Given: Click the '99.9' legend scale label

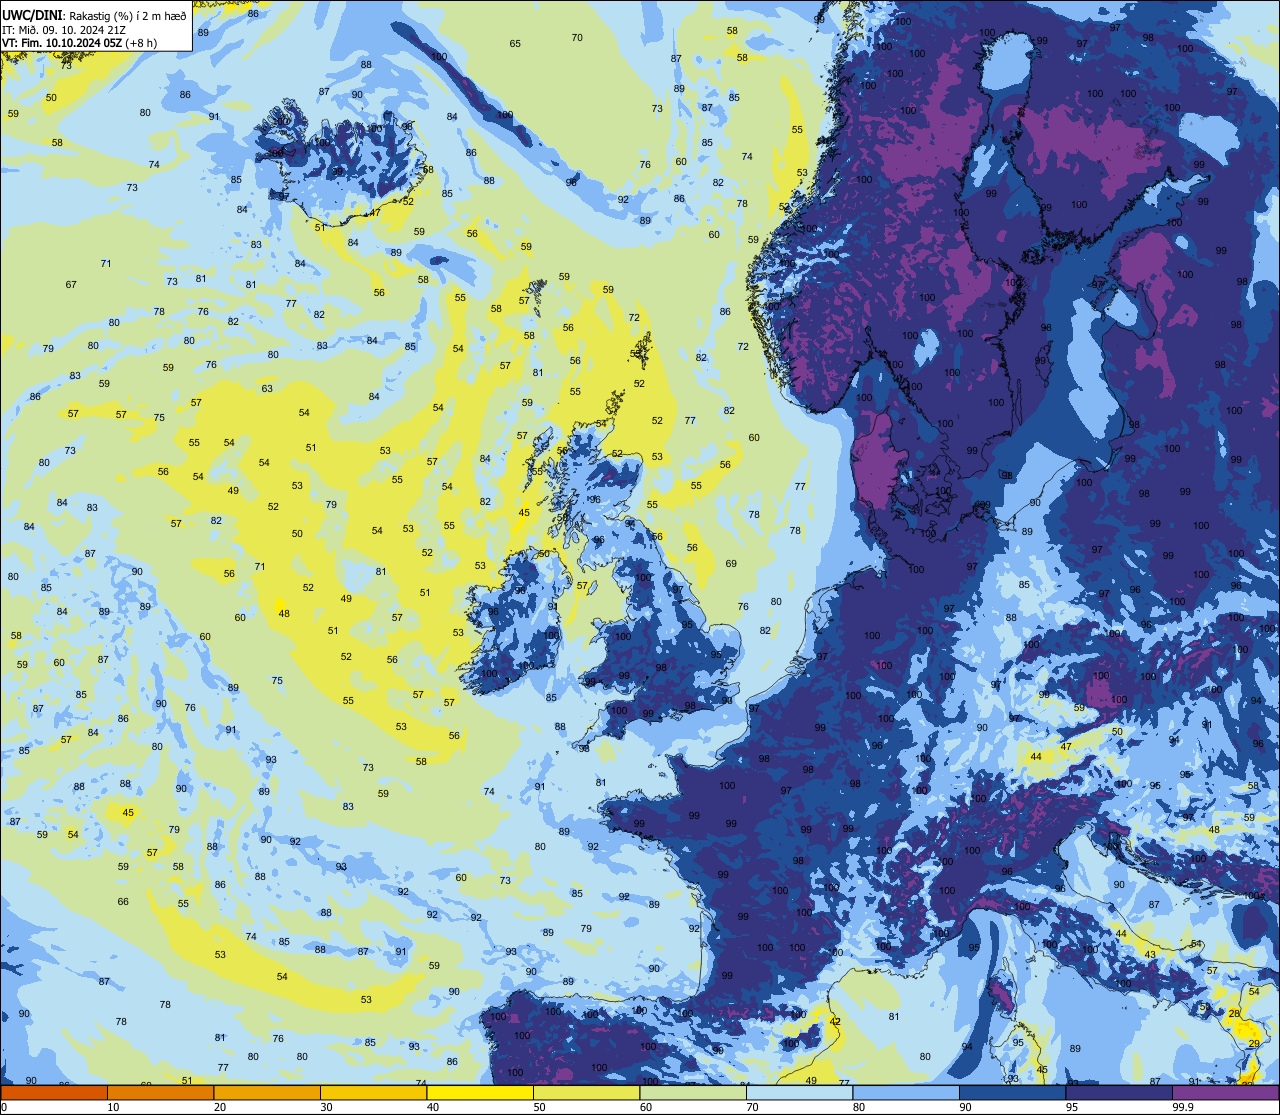Looking at the screenshot, I should tap(1183, 1107).
